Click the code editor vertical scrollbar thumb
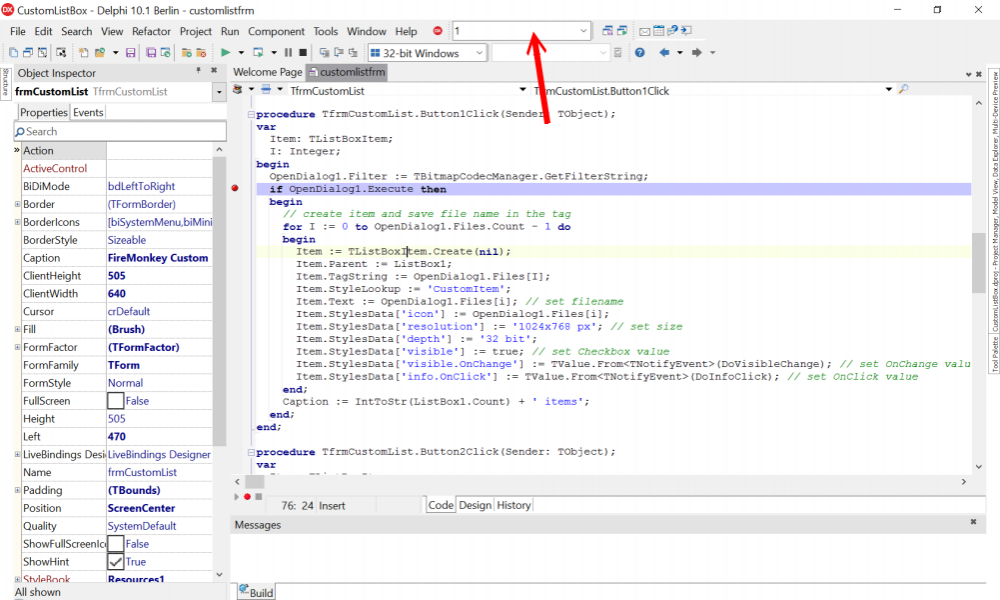 (x=978, y=263)
